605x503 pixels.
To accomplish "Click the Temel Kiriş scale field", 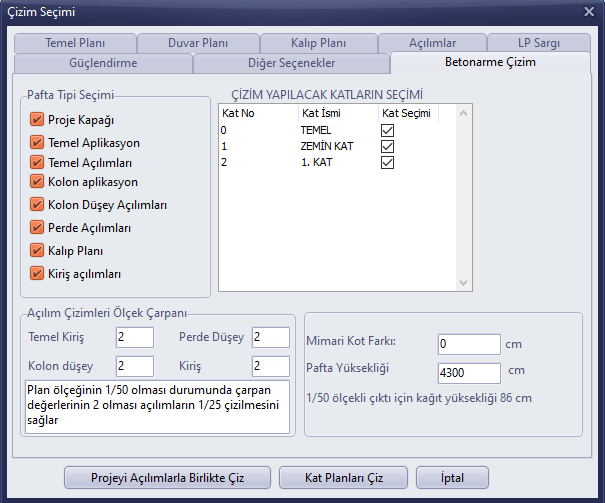I will (x=135, y=338).
